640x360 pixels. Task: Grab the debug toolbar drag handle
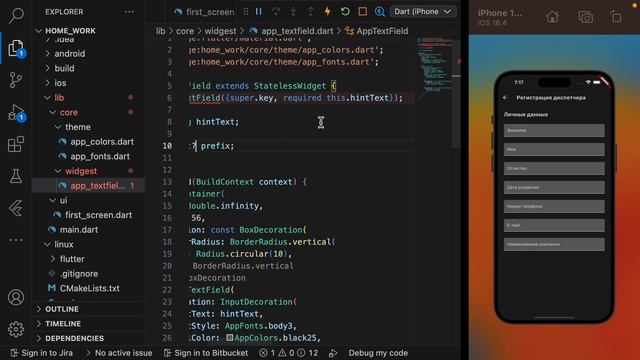coord(246,11)
